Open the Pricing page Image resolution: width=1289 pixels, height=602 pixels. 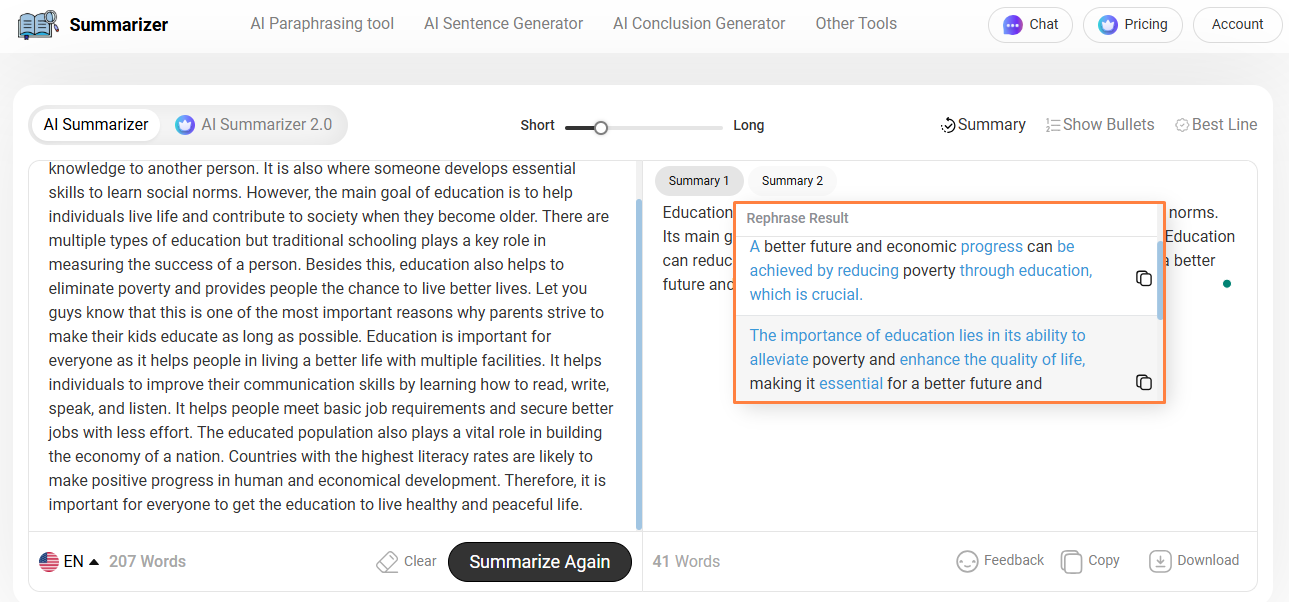1132,25
